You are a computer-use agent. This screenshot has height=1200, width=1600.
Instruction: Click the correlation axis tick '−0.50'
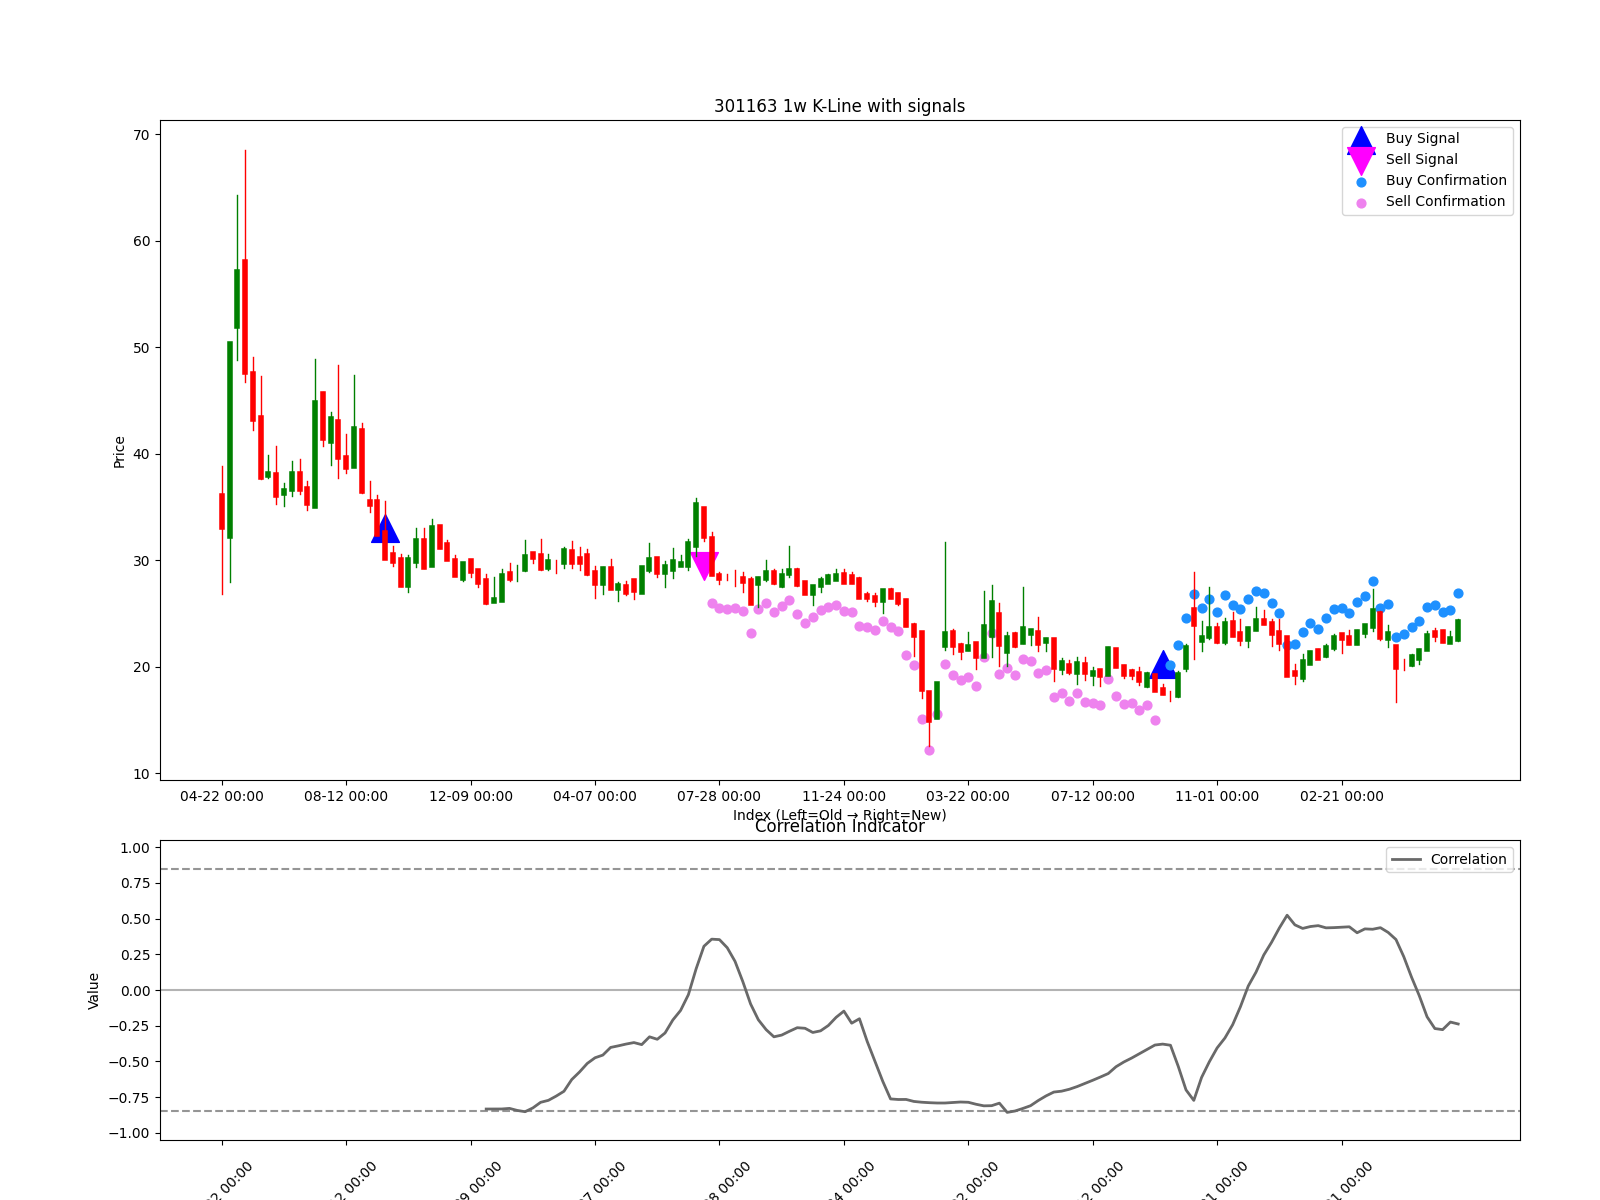pyautogui.click(x=128, y=1062)
